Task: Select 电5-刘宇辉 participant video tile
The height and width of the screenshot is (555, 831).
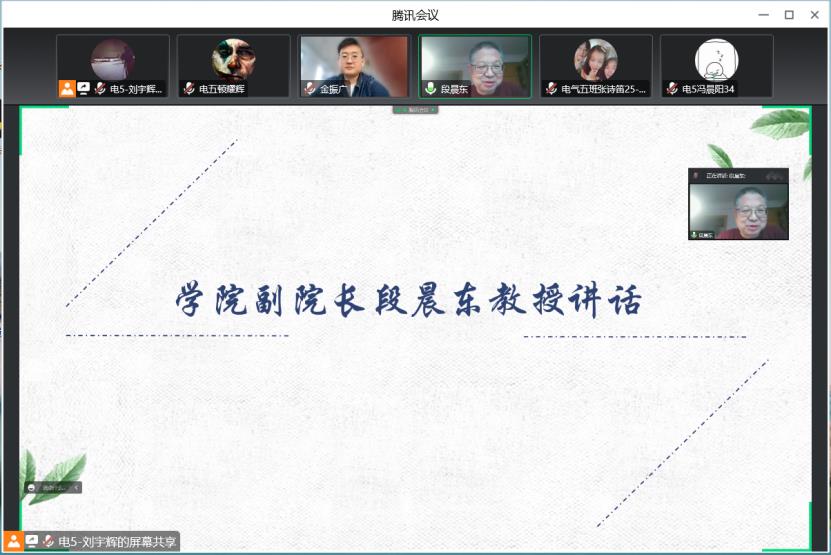Action: click(112, 60)
